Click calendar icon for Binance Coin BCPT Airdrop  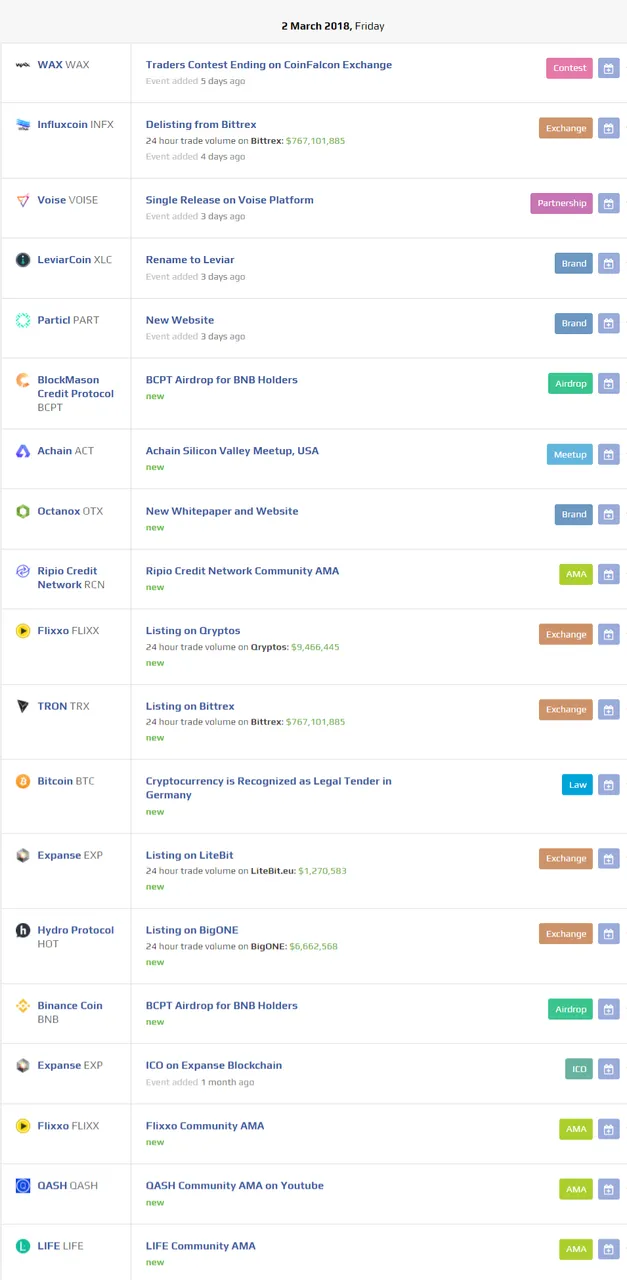tap(608, 1009)
